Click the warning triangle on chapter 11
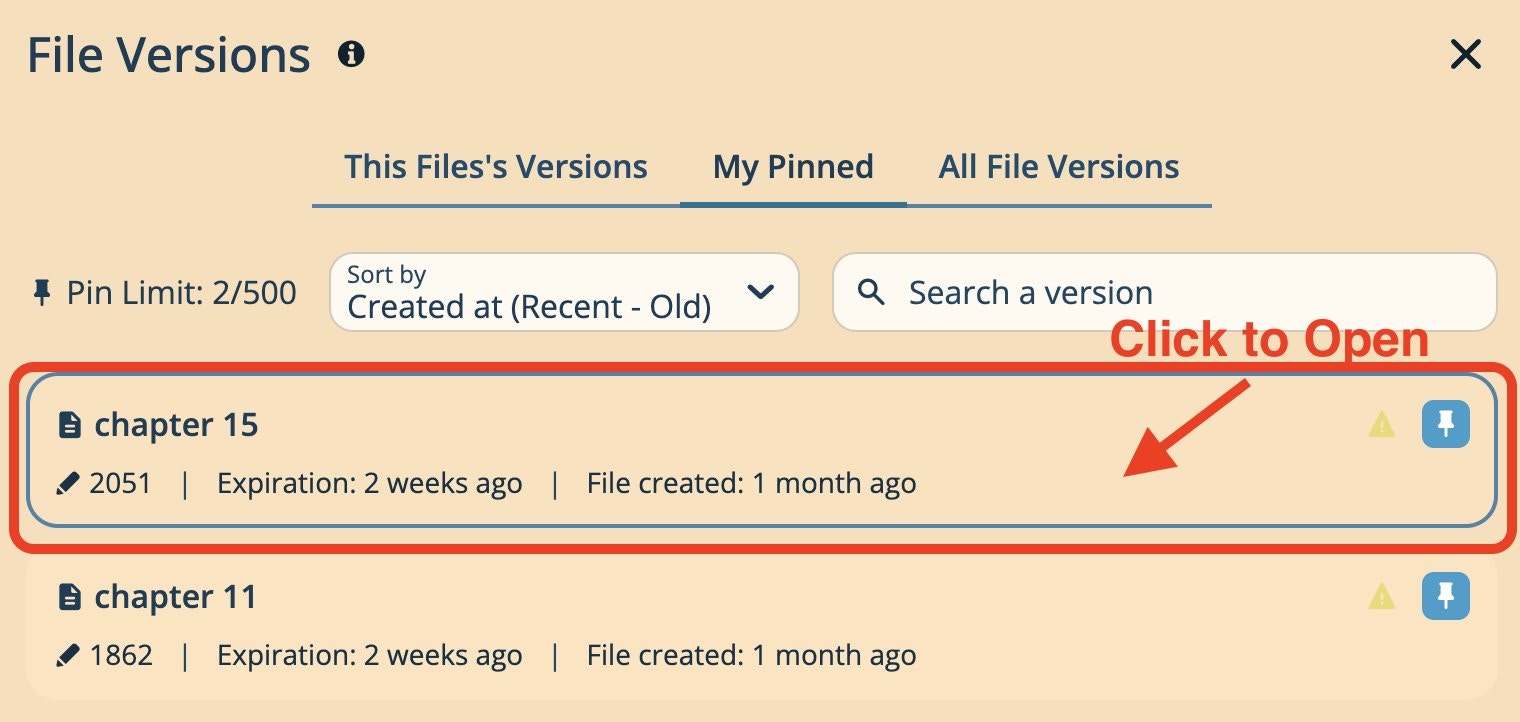Screen dimensions: 1520x722 [x=1381, y=596]
